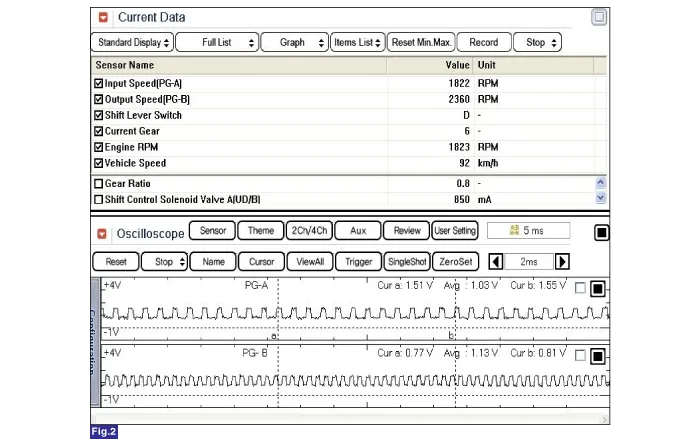
Task: Expand the Graph dropdown
Action: coord(295,42)
